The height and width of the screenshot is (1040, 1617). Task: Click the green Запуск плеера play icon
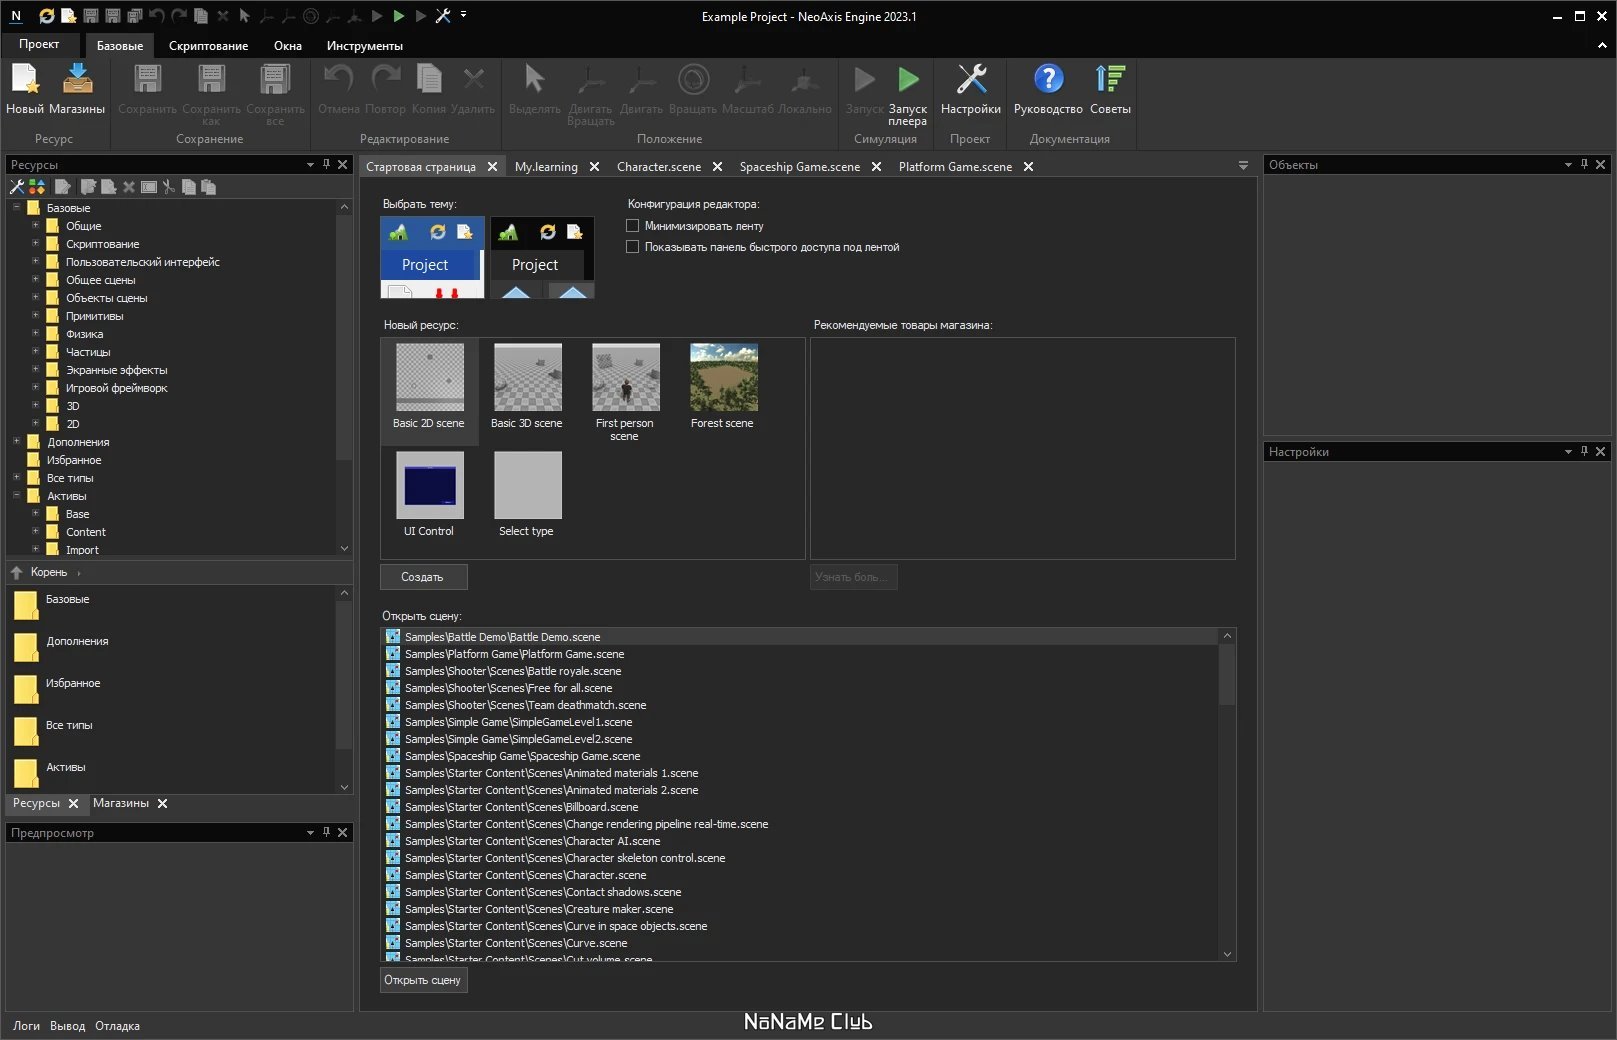908,80
